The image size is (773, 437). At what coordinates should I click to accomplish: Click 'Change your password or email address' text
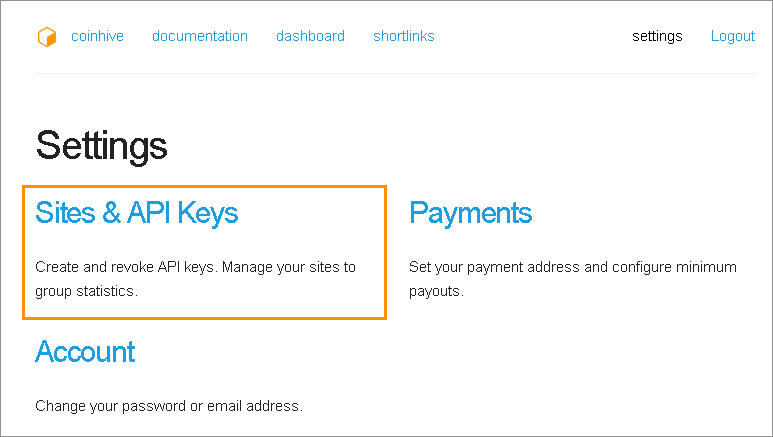click(x=168, y=407)
